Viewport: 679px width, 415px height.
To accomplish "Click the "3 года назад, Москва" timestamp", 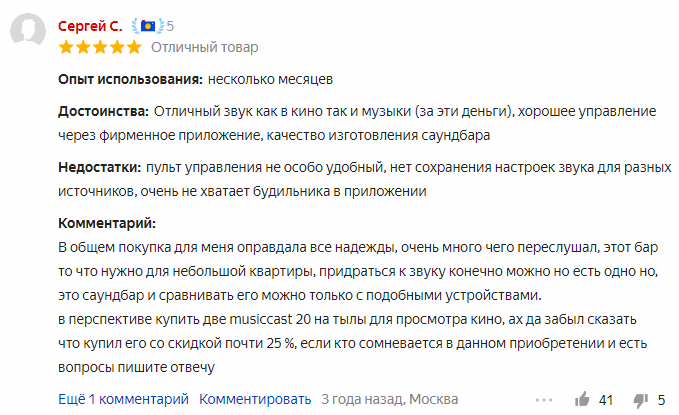I will pyautogui.click(x=389, y=399).
